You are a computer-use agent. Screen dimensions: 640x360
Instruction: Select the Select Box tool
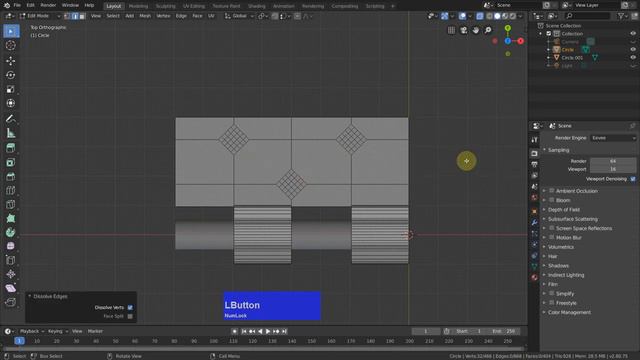(x=11, y=31)
